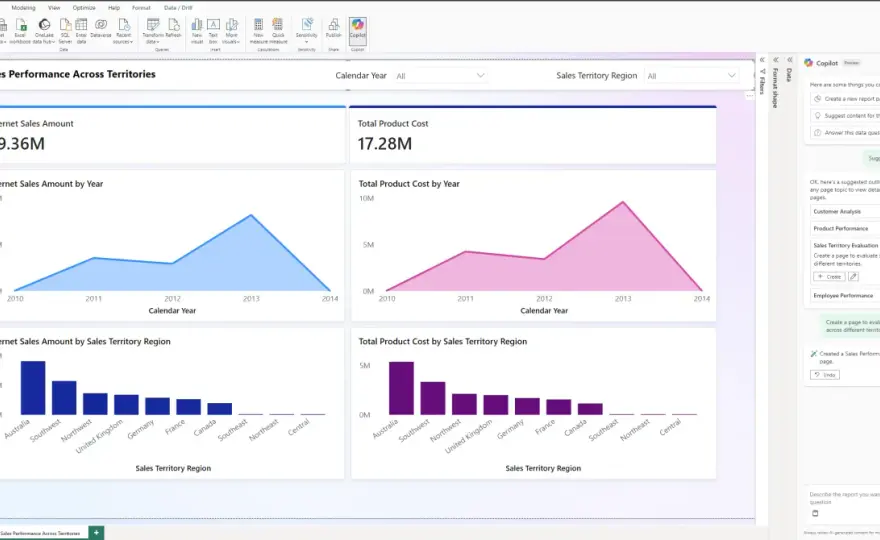Viewport: 880px width, 540px height.
Task: Click the Copilot prompt input field
Action: point(844,498)
